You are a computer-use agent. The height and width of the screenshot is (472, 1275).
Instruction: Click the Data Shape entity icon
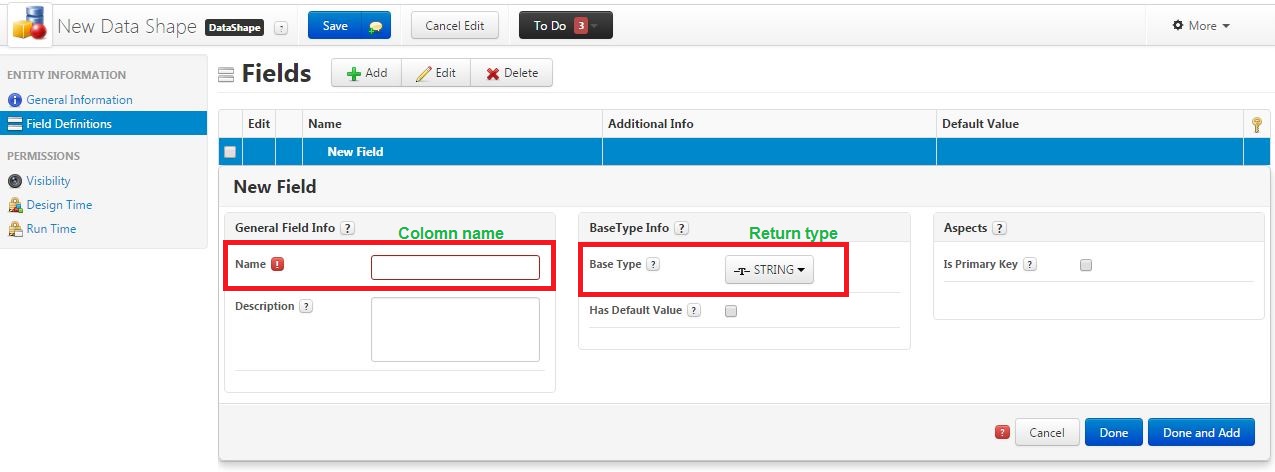(x=29, y=25)
